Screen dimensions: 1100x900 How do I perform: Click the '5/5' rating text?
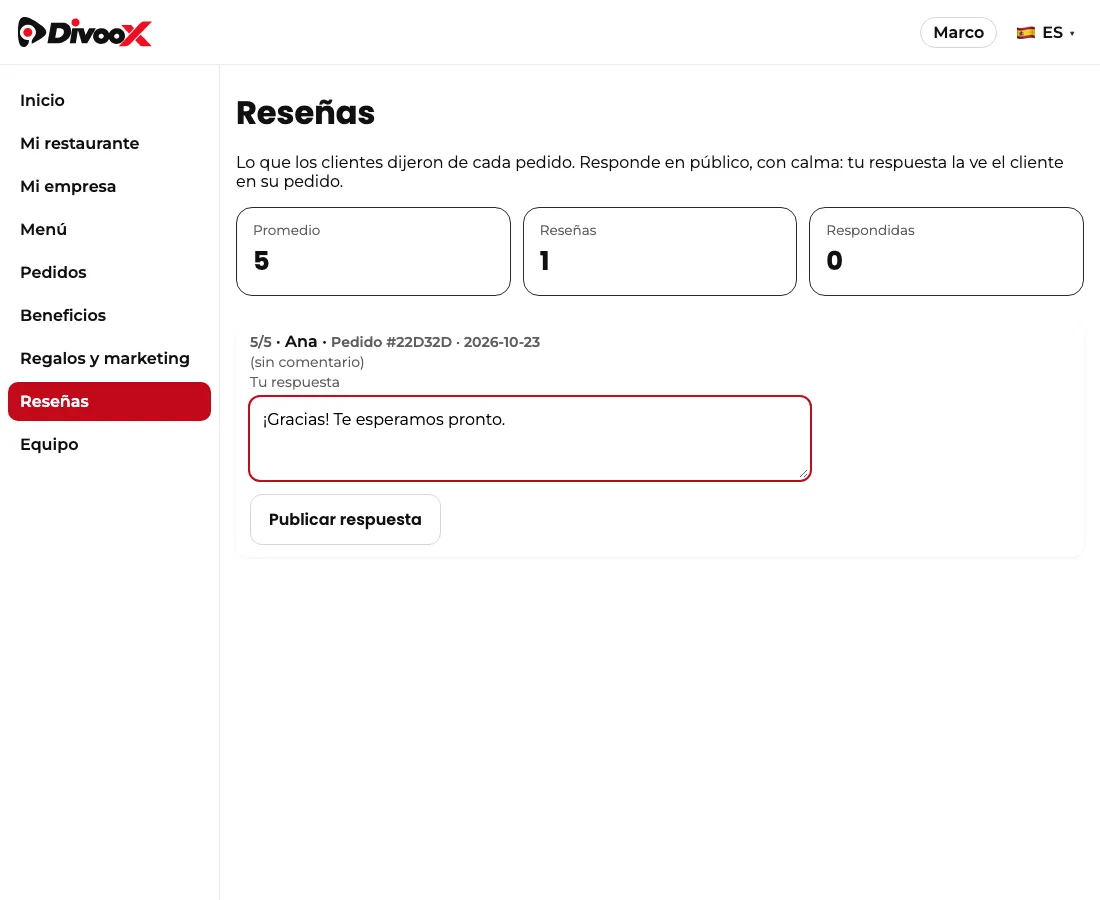coord(261,342)
